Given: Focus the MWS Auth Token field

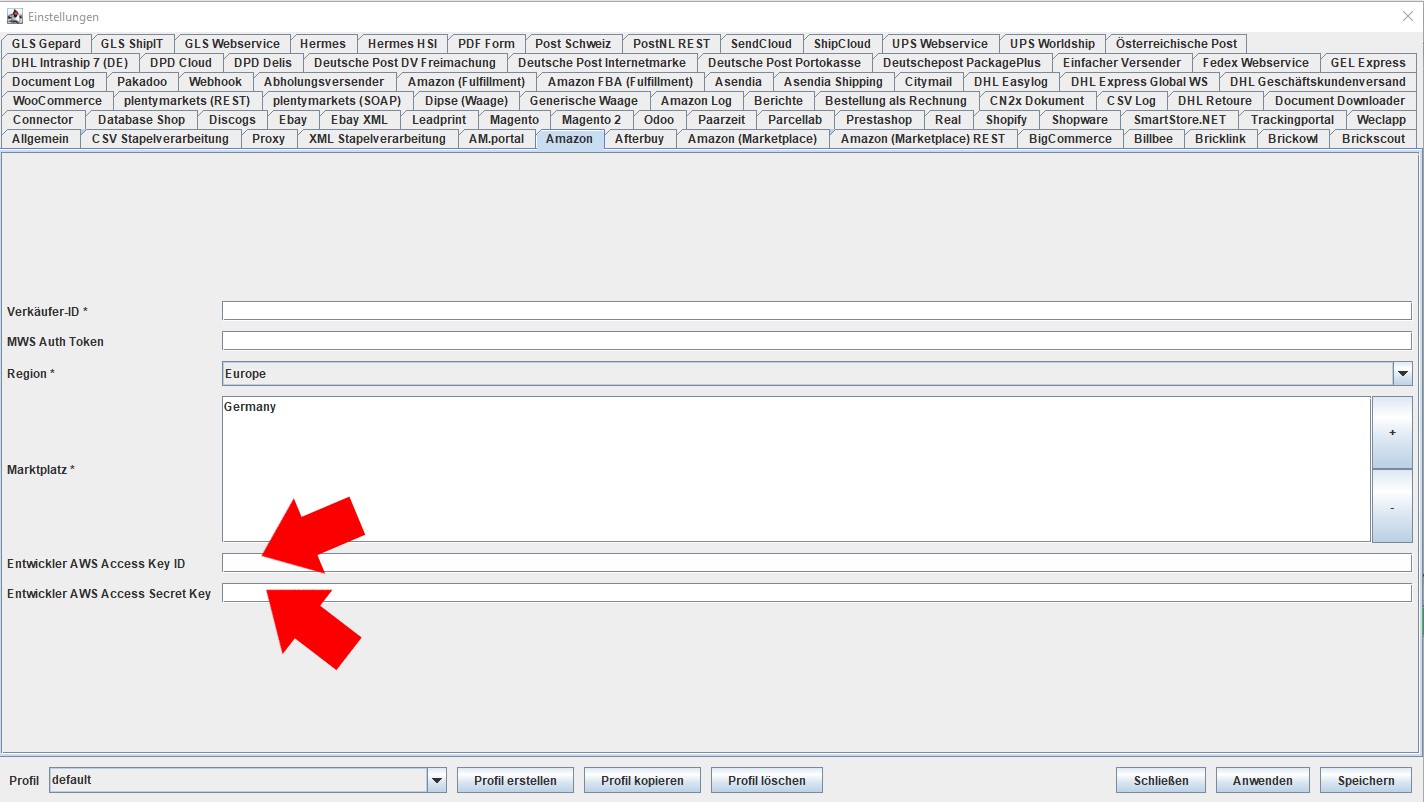Looking at the screenshot, I should (x=816, y=341).
